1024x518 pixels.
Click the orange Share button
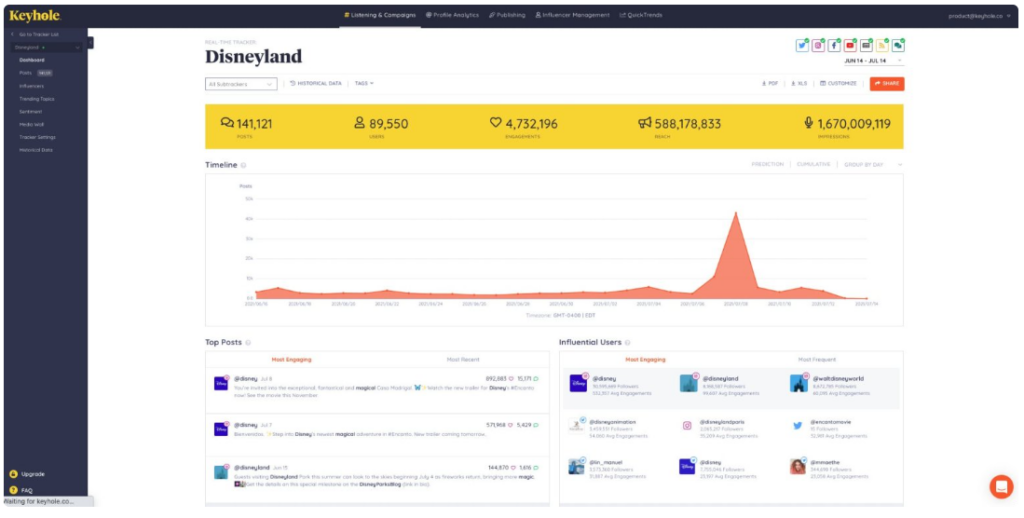[887, 84]
